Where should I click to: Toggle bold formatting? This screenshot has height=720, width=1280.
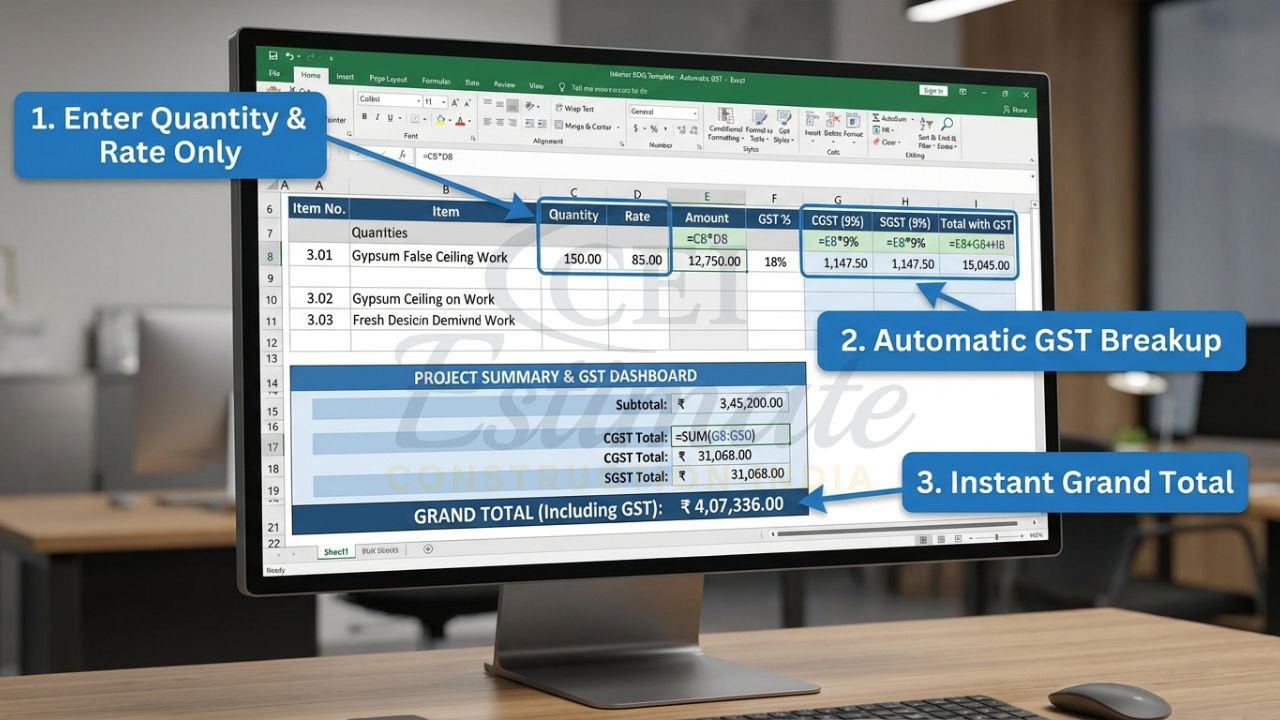(x=365, y=116)
